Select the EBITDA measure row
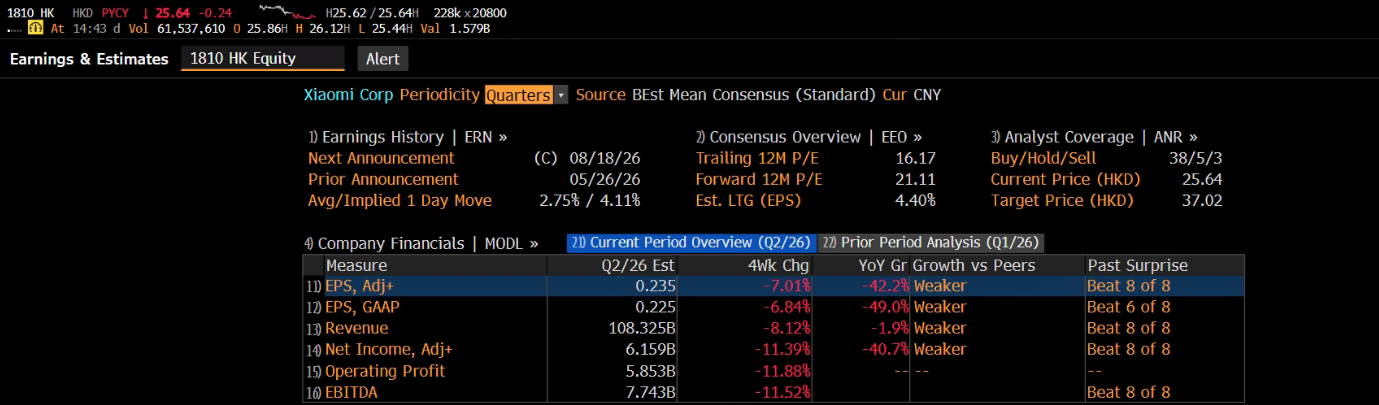The width and height of the screenshot is (1379, 405). point(774,392)
